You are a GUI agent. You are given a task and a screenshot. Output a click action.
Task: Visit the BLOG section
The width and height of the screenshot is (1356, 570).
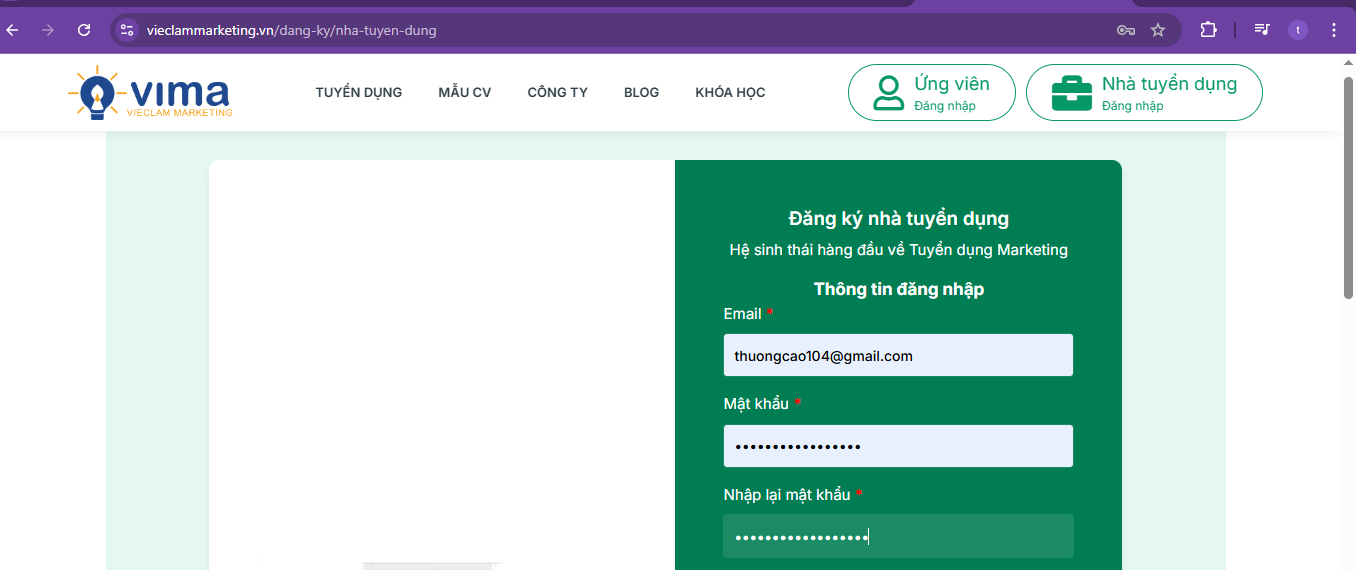coord(641,93)
